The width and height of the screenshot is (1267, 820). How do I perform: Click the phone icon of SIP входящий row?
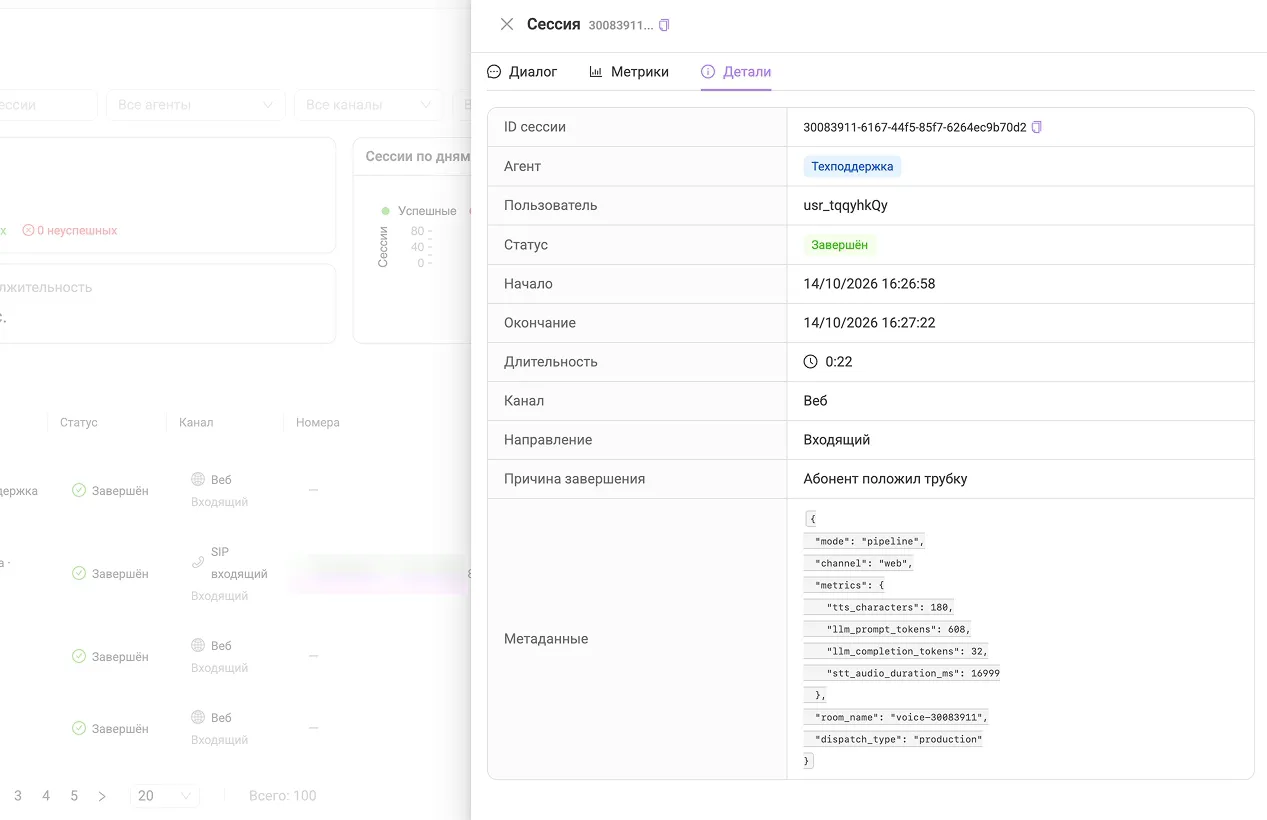(x=198, y=562)
